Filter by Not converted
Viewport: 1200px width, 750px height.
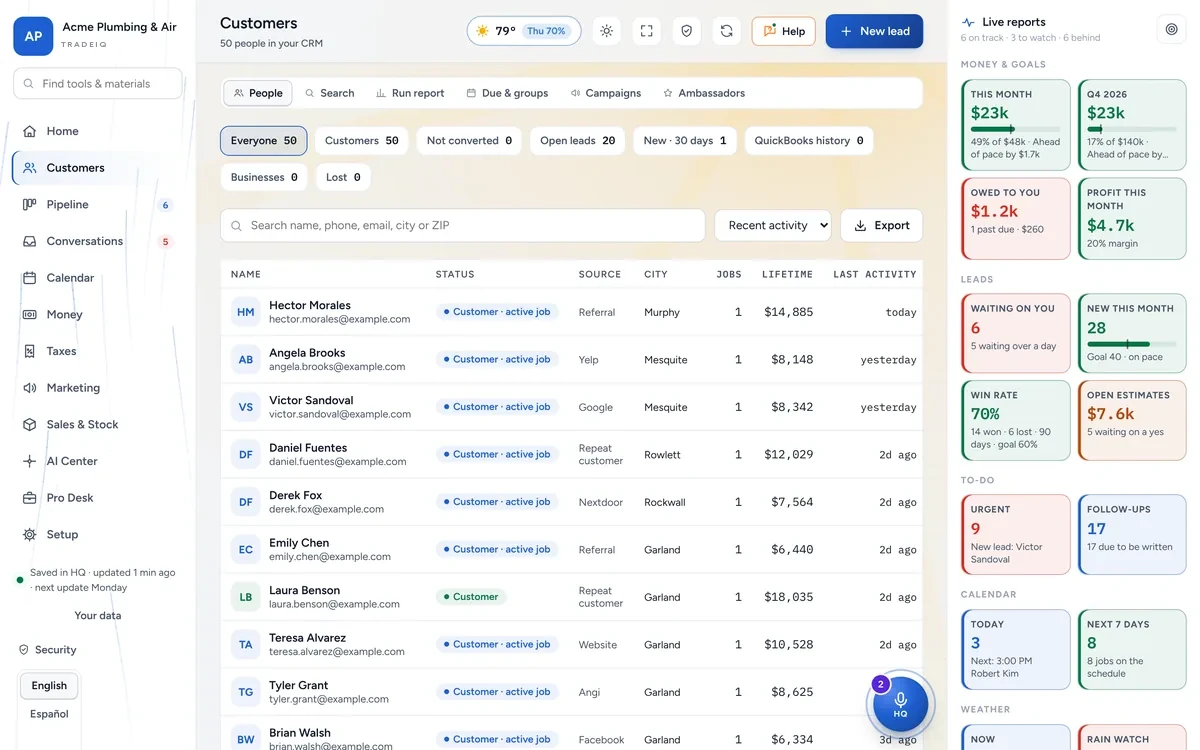(469, 141)
